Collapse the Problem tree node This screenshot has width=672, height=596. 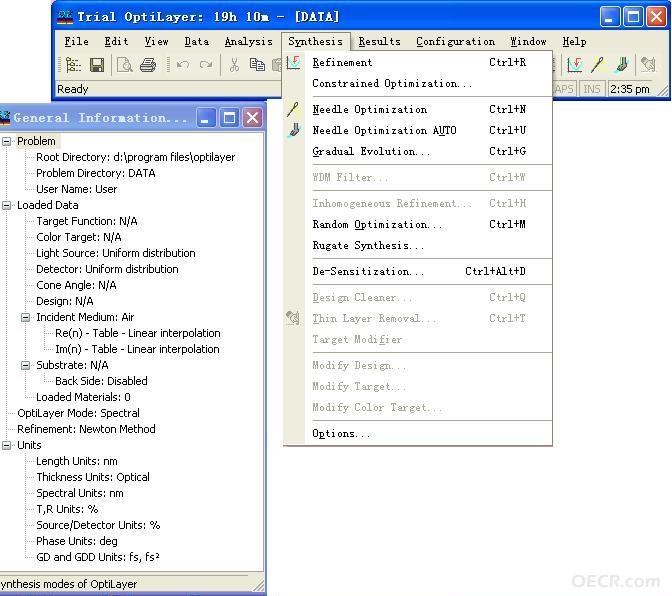click(6, 141)
